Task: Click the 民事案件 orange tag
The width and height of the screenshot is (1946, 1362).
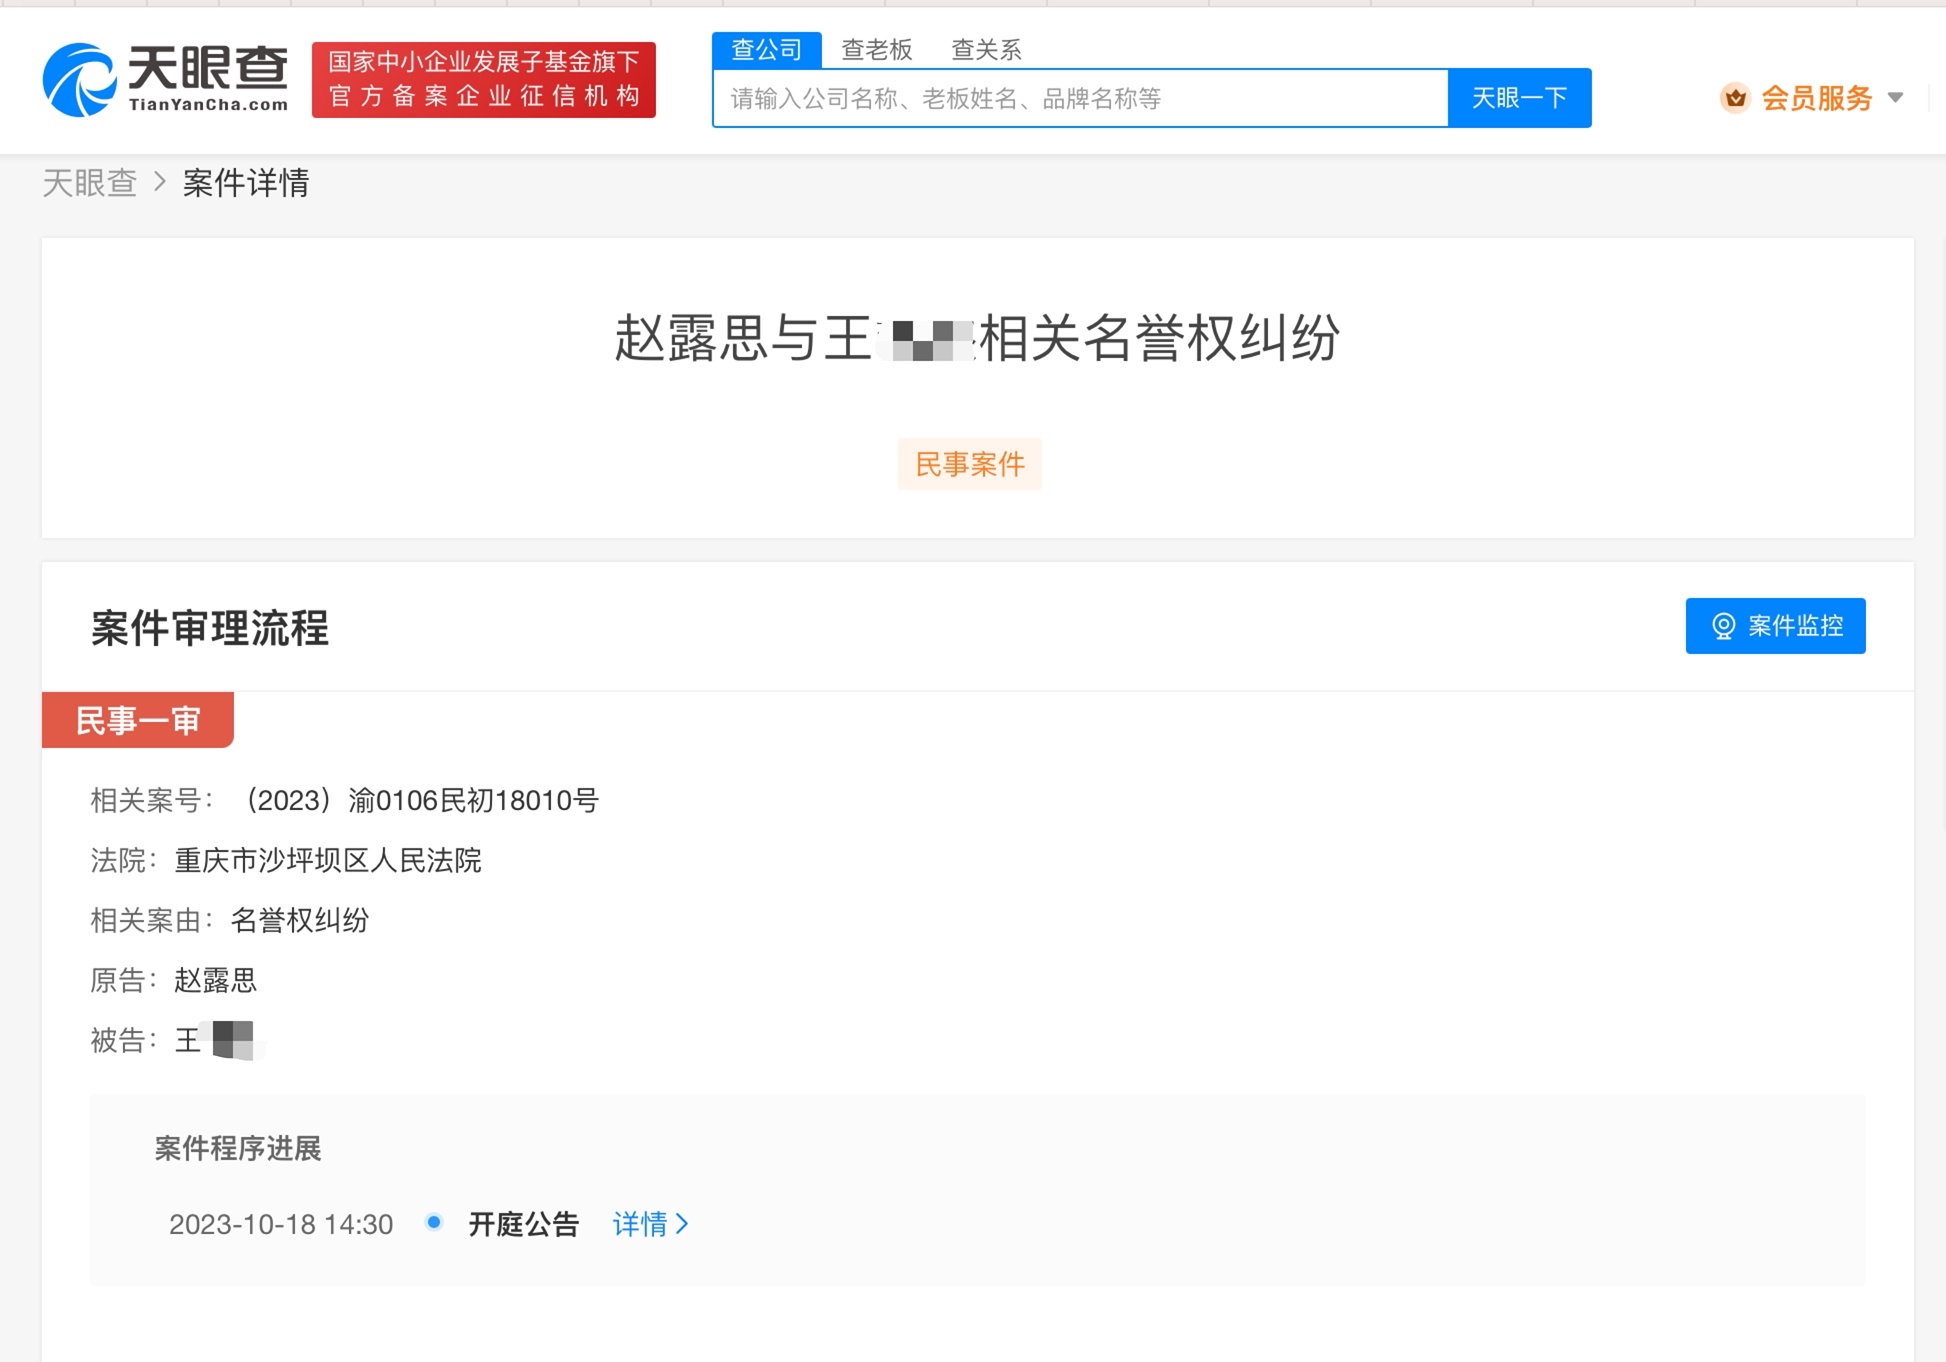Action: pyautogui.click(x=969, y=464)
